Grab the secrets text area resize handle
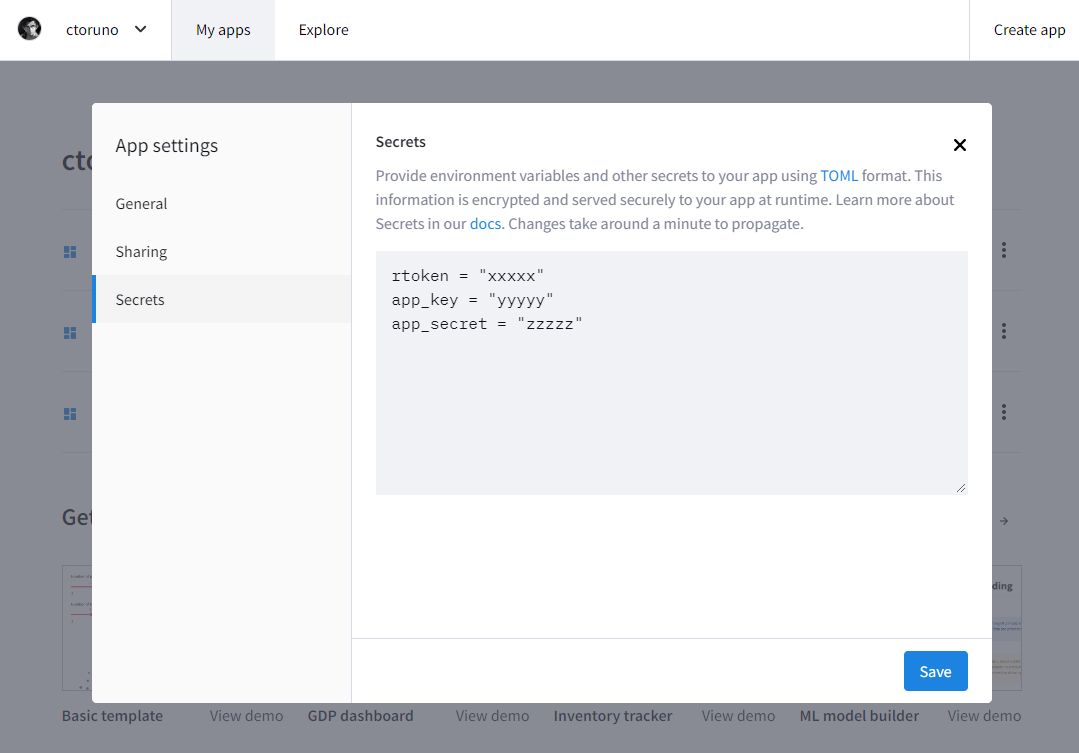Image resolution: width=1079 pixels, height=753 pixels. pos(961,488)
